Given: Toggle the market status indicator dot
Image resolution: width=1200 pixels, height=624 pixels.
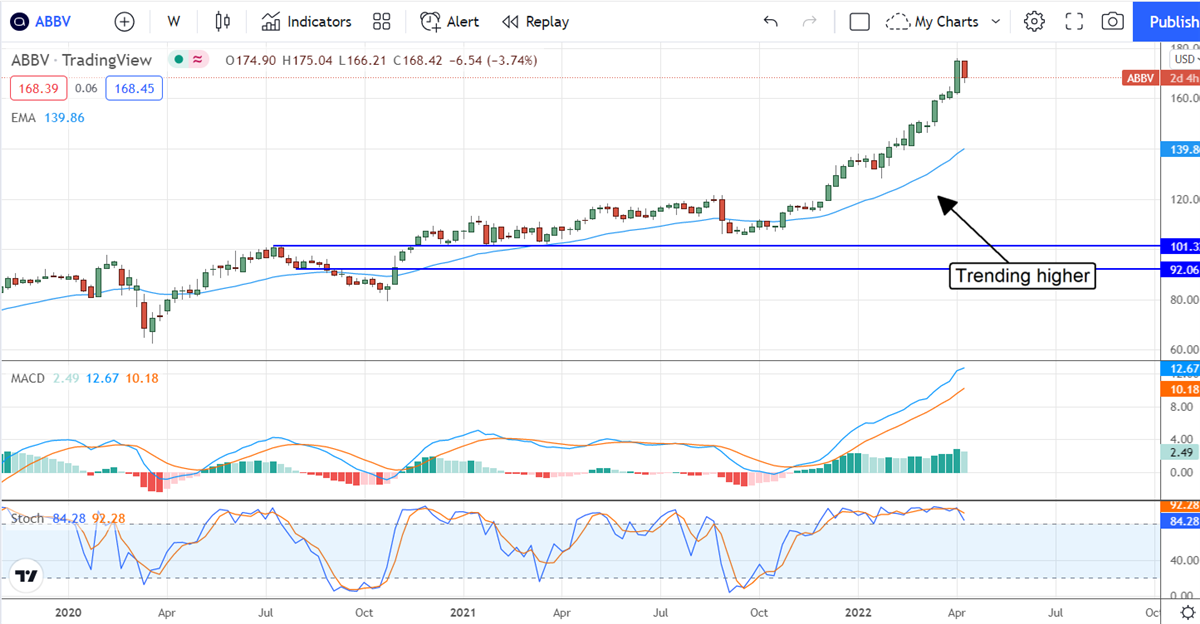Looking at the screenshot, I should click(x=179, y=60).
